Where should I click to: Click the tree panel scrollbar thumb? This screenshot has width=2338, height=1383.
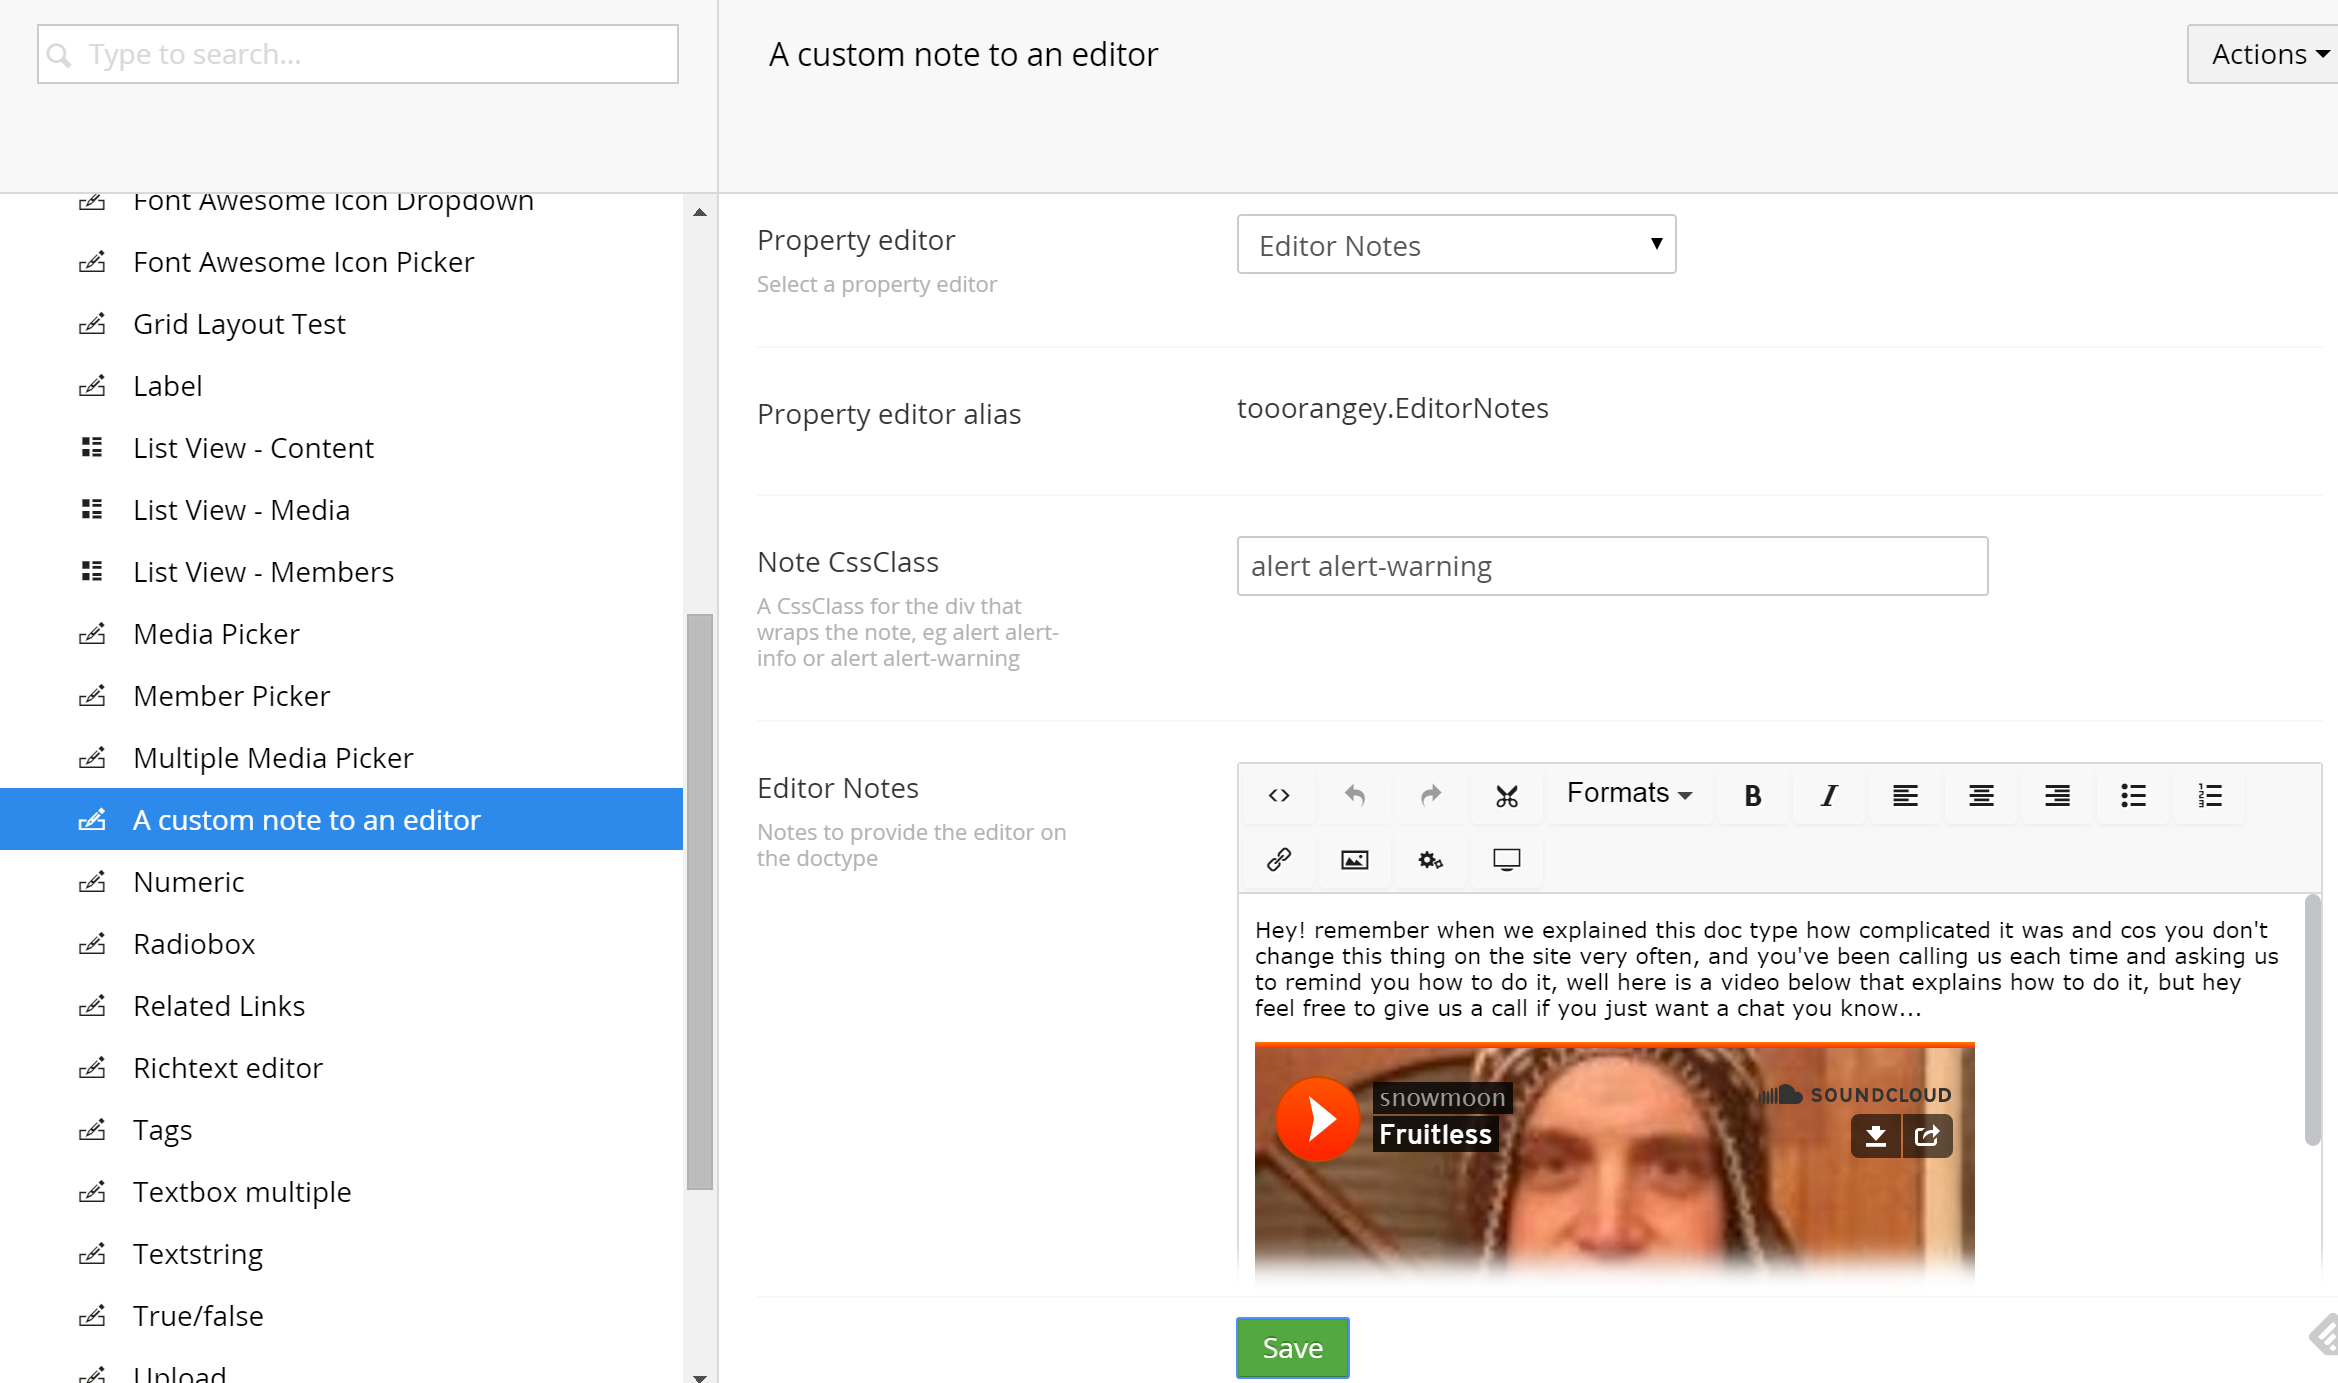(700, 902)
